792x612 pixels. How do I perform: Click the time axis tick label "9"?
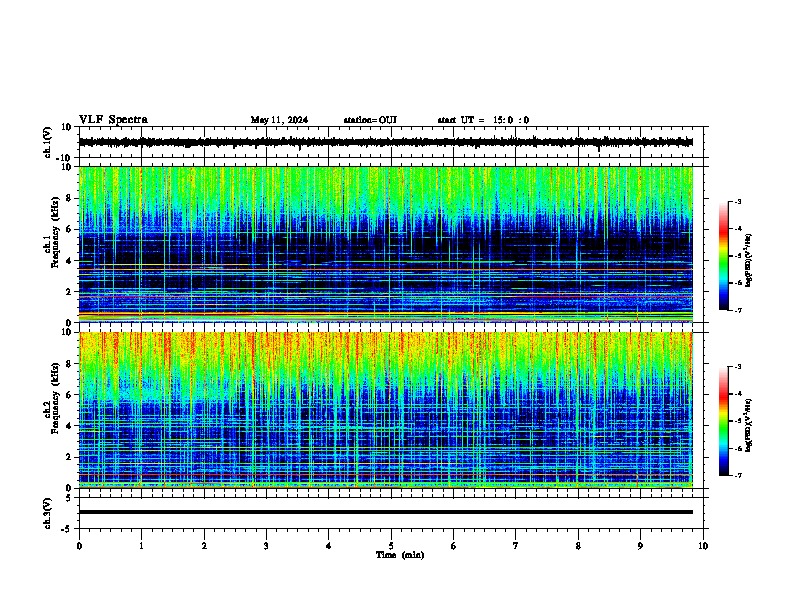[640, 546]
